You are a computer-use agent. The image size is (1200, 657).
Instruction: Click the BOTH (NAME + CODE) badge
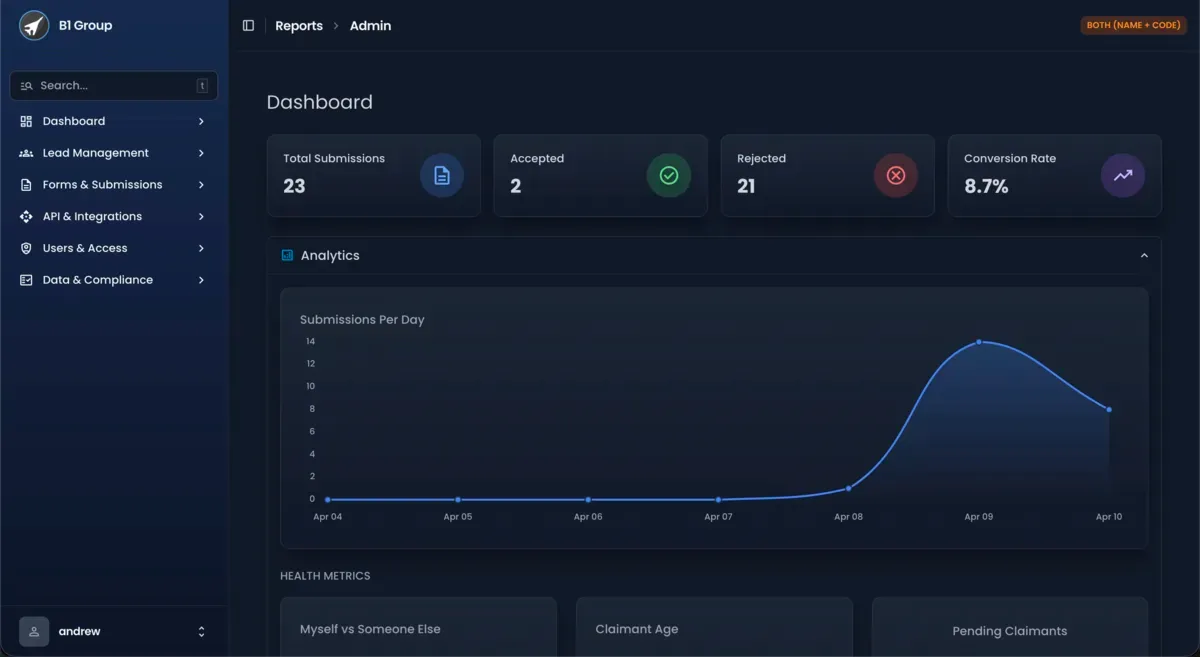[1133, 25]
